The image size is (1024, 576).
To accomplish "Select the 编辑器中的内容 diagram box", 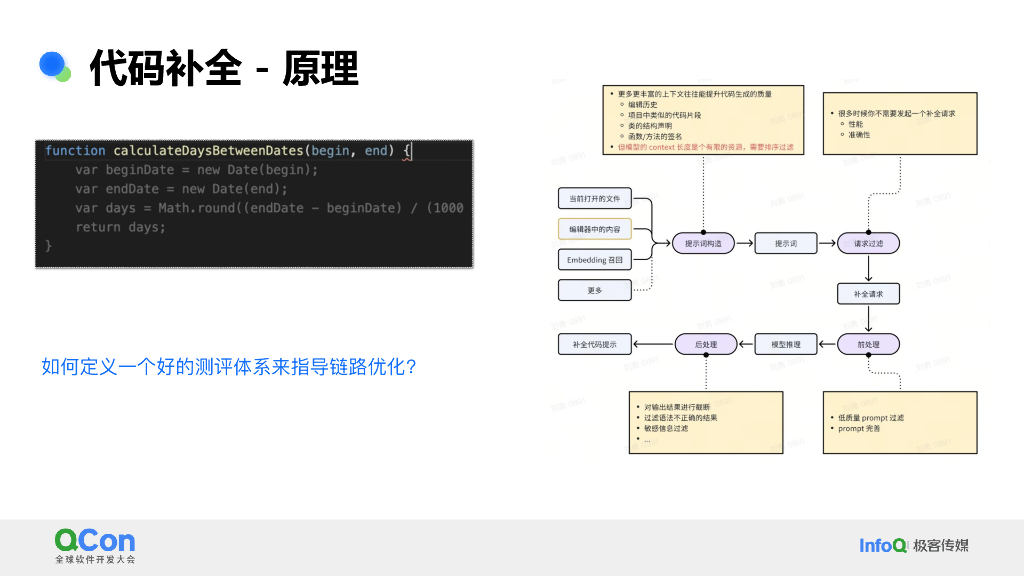I will point(595,229).
